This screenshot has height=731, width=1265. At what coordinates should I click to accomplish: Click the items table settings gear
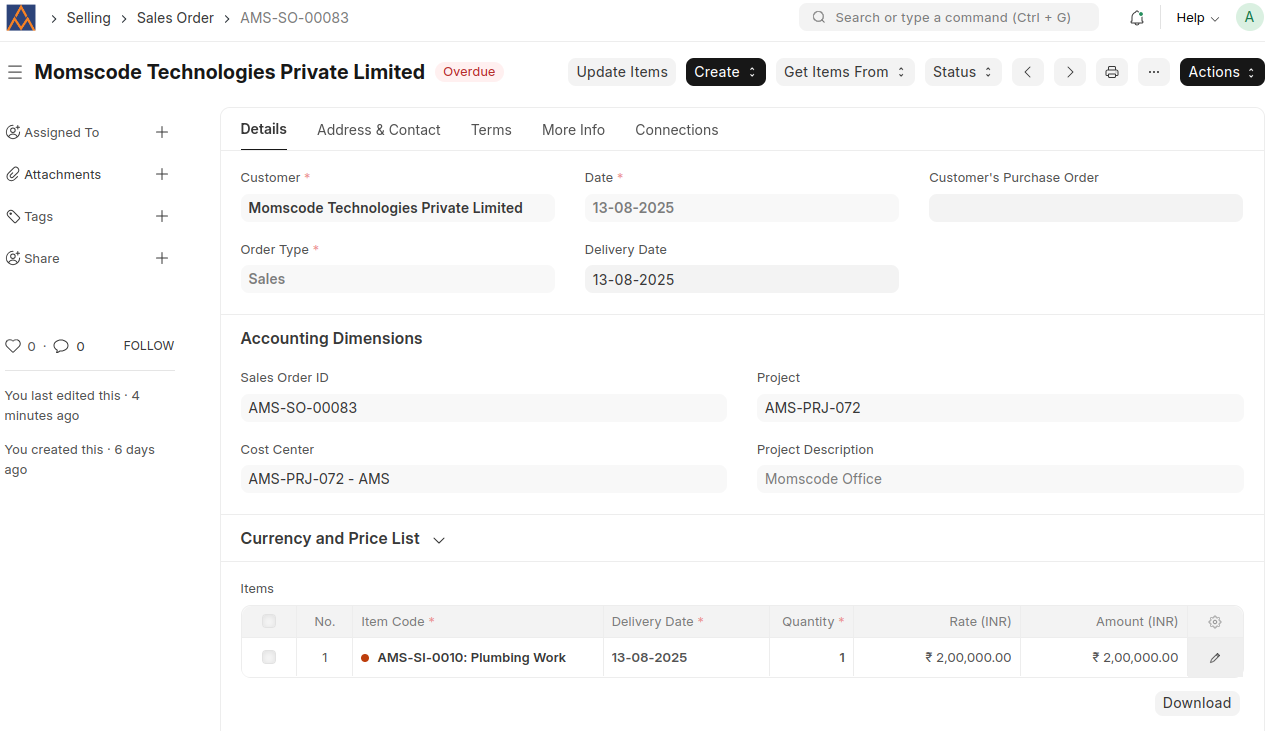coord(1214,622)
